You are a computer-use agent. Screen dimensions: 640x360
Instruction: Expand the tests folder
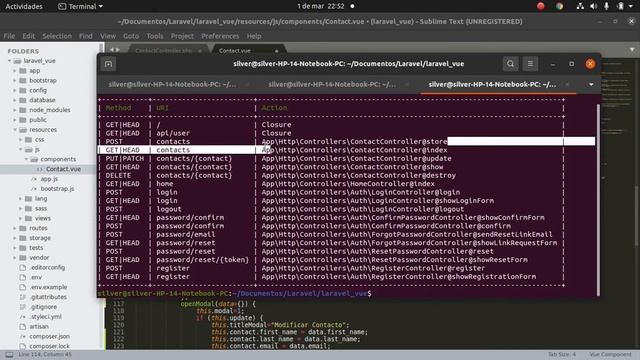[x=15, y=248]
